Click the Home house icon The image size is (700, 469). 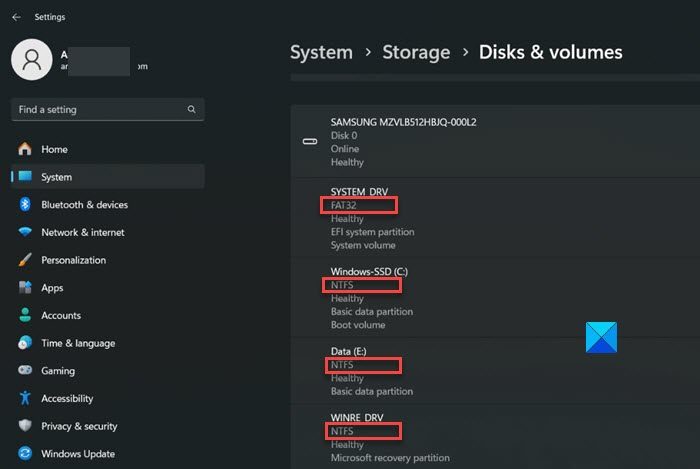25,149
